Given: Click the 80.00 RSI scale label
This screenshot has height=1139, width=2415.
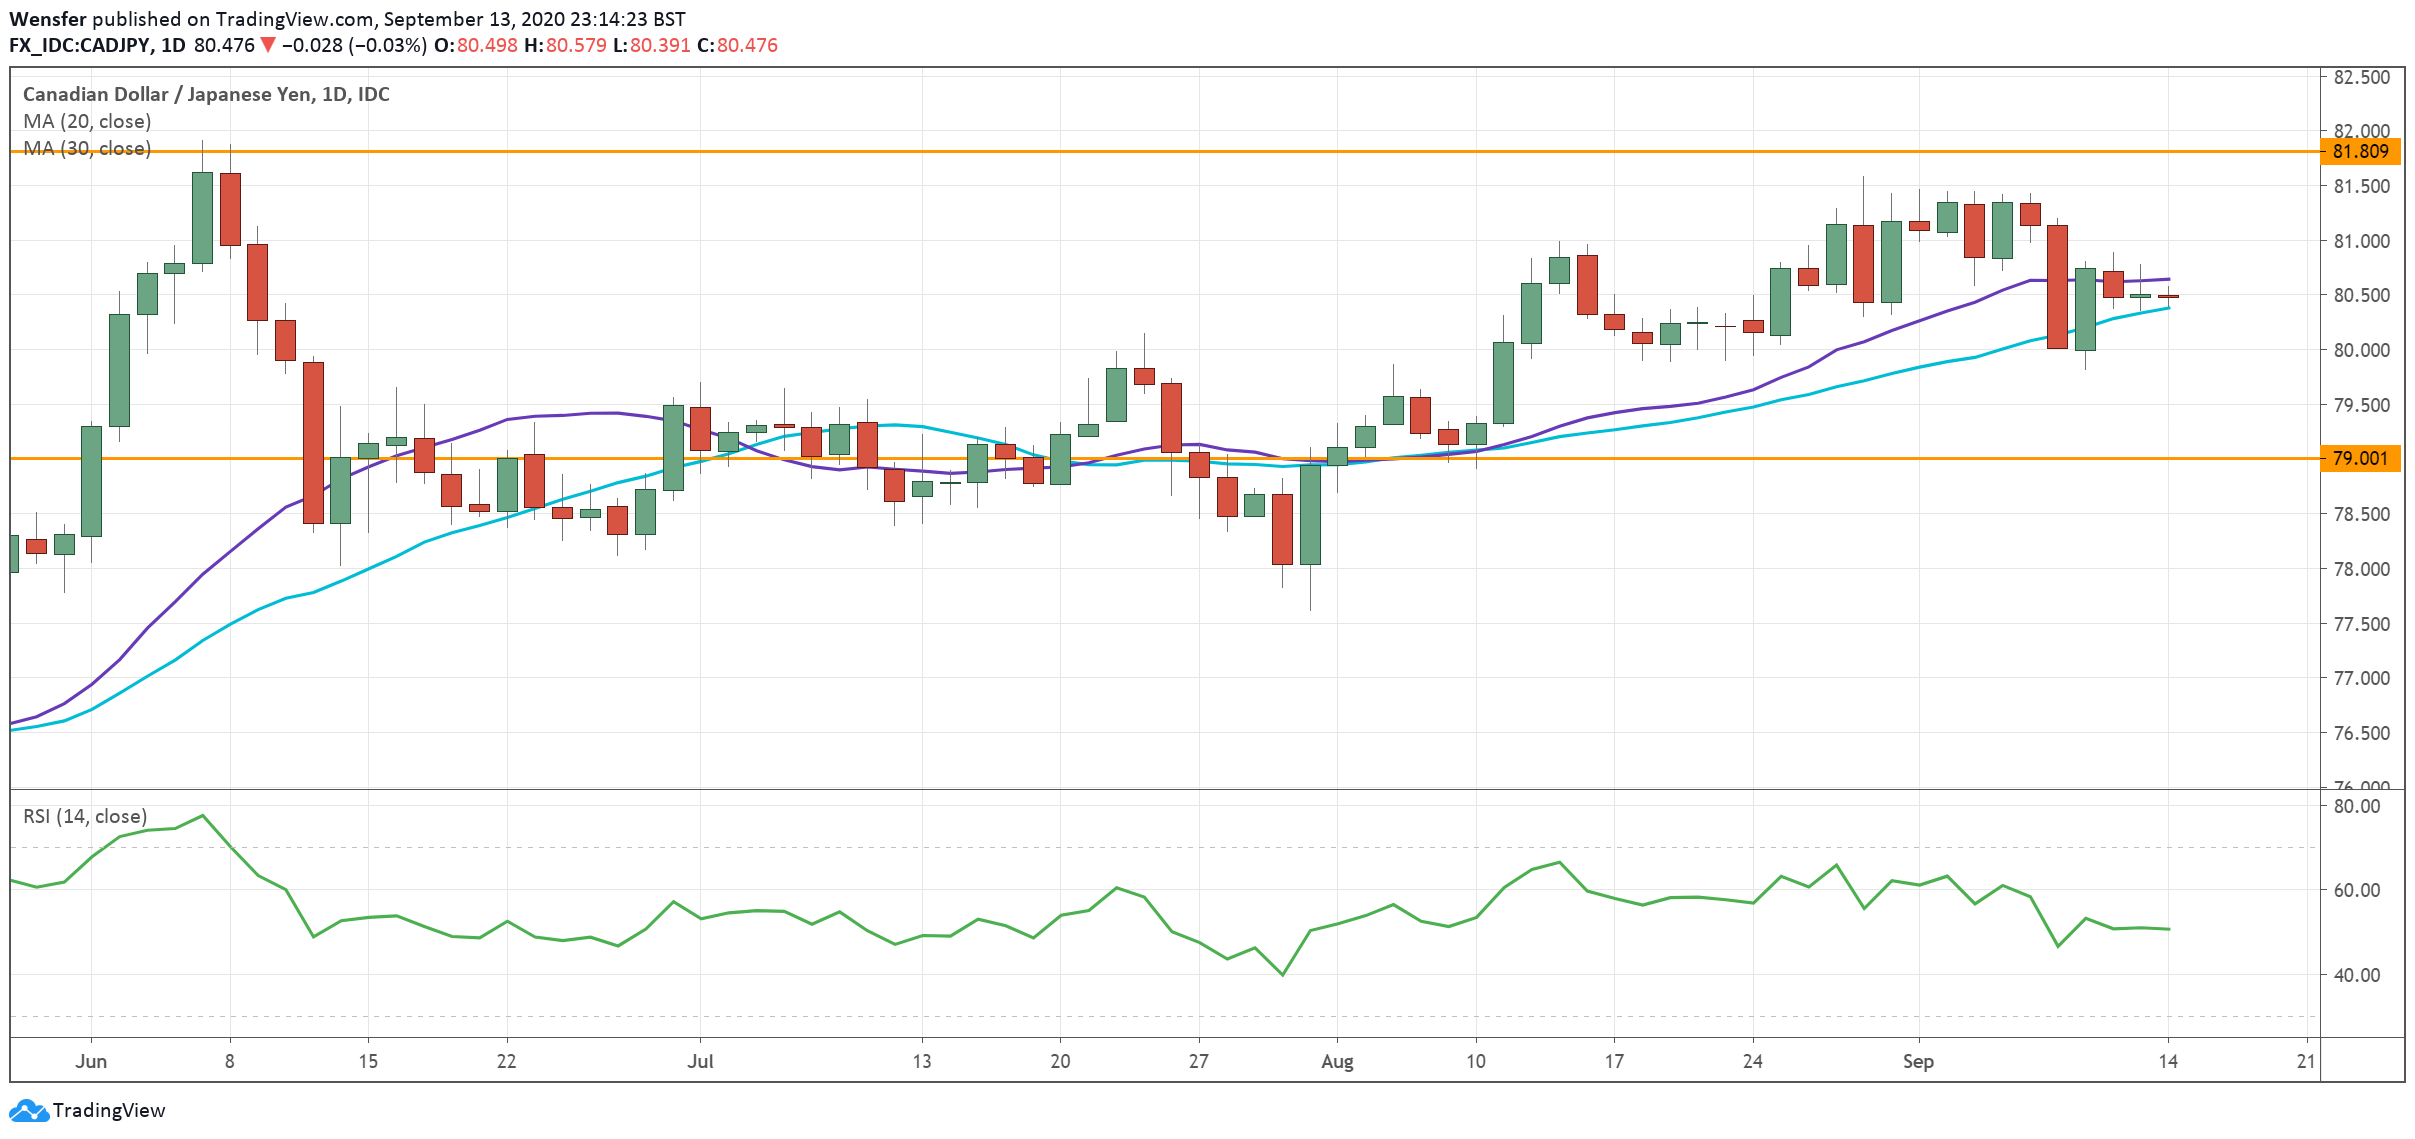Looking at the screenshot, I should (2357, 806).
